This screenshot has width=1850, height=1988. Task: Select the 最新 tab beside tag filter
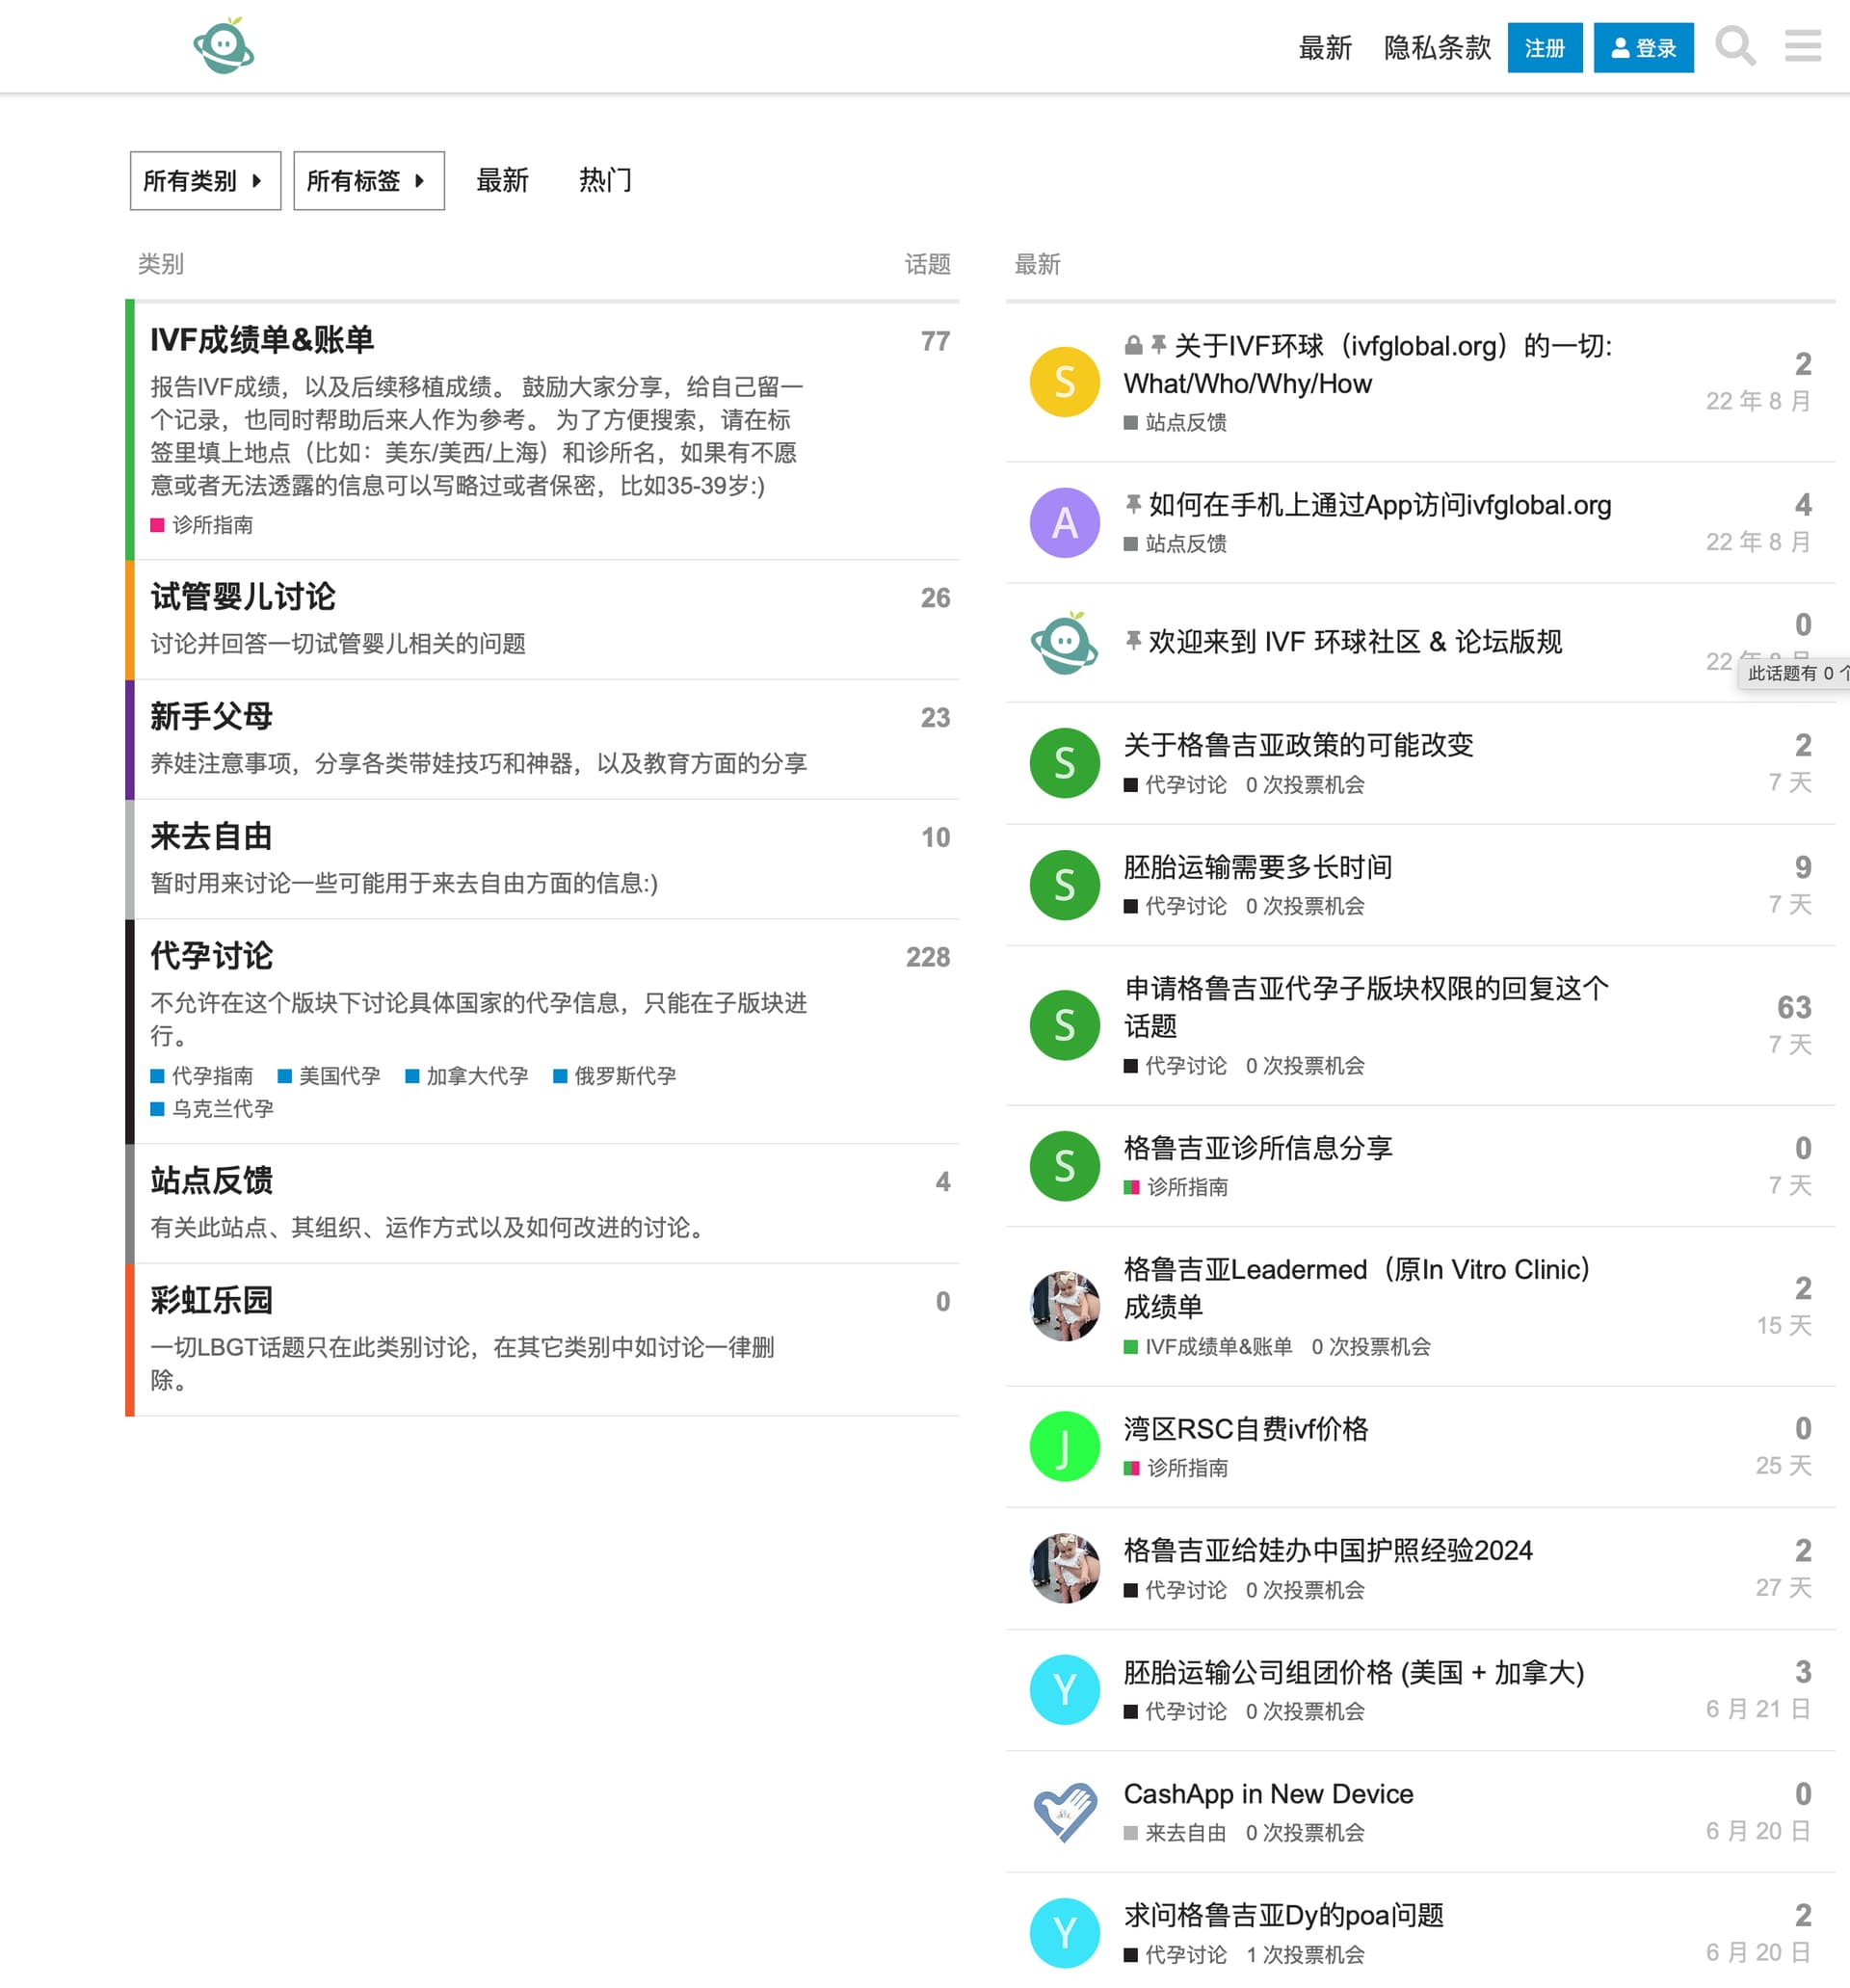502,181
